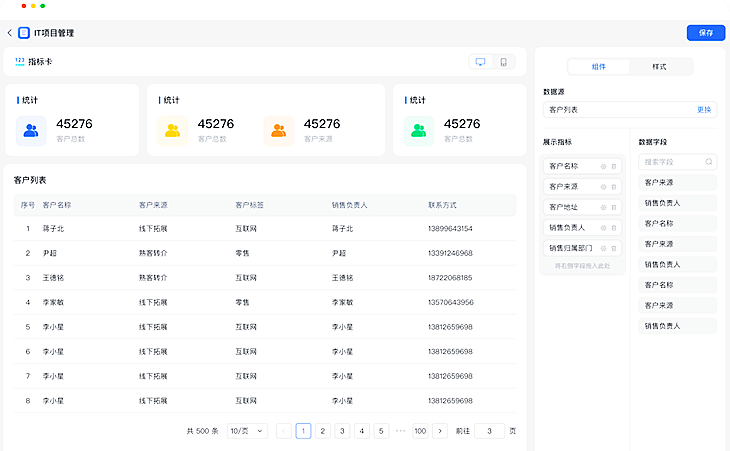Click 熟客转介 in row 2
Screen dimensions: 730x451
click(153, 253)
